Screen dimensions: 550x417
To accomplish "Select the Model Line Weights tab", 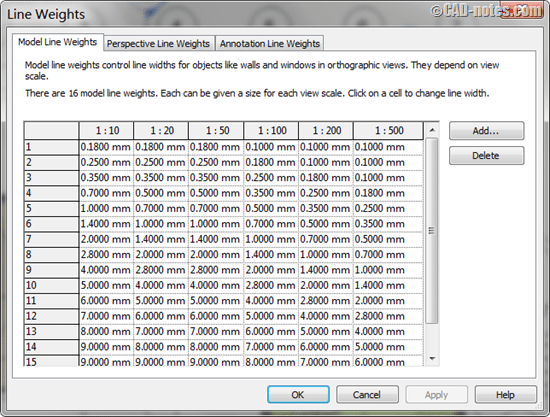I will (x=58, y=42).
